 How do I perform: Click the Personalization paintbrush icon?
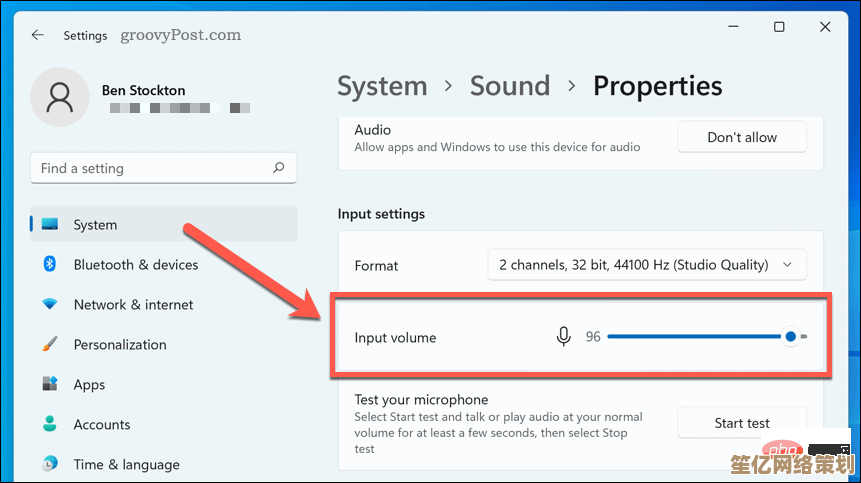point(49,344)
